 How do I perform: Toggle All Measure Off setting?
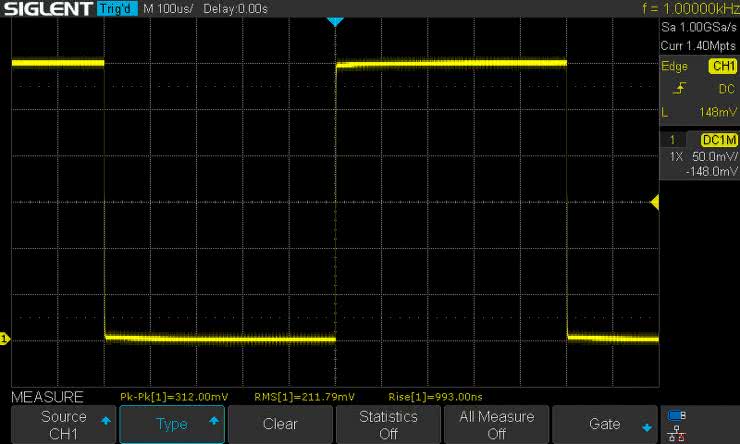point(496,424)
